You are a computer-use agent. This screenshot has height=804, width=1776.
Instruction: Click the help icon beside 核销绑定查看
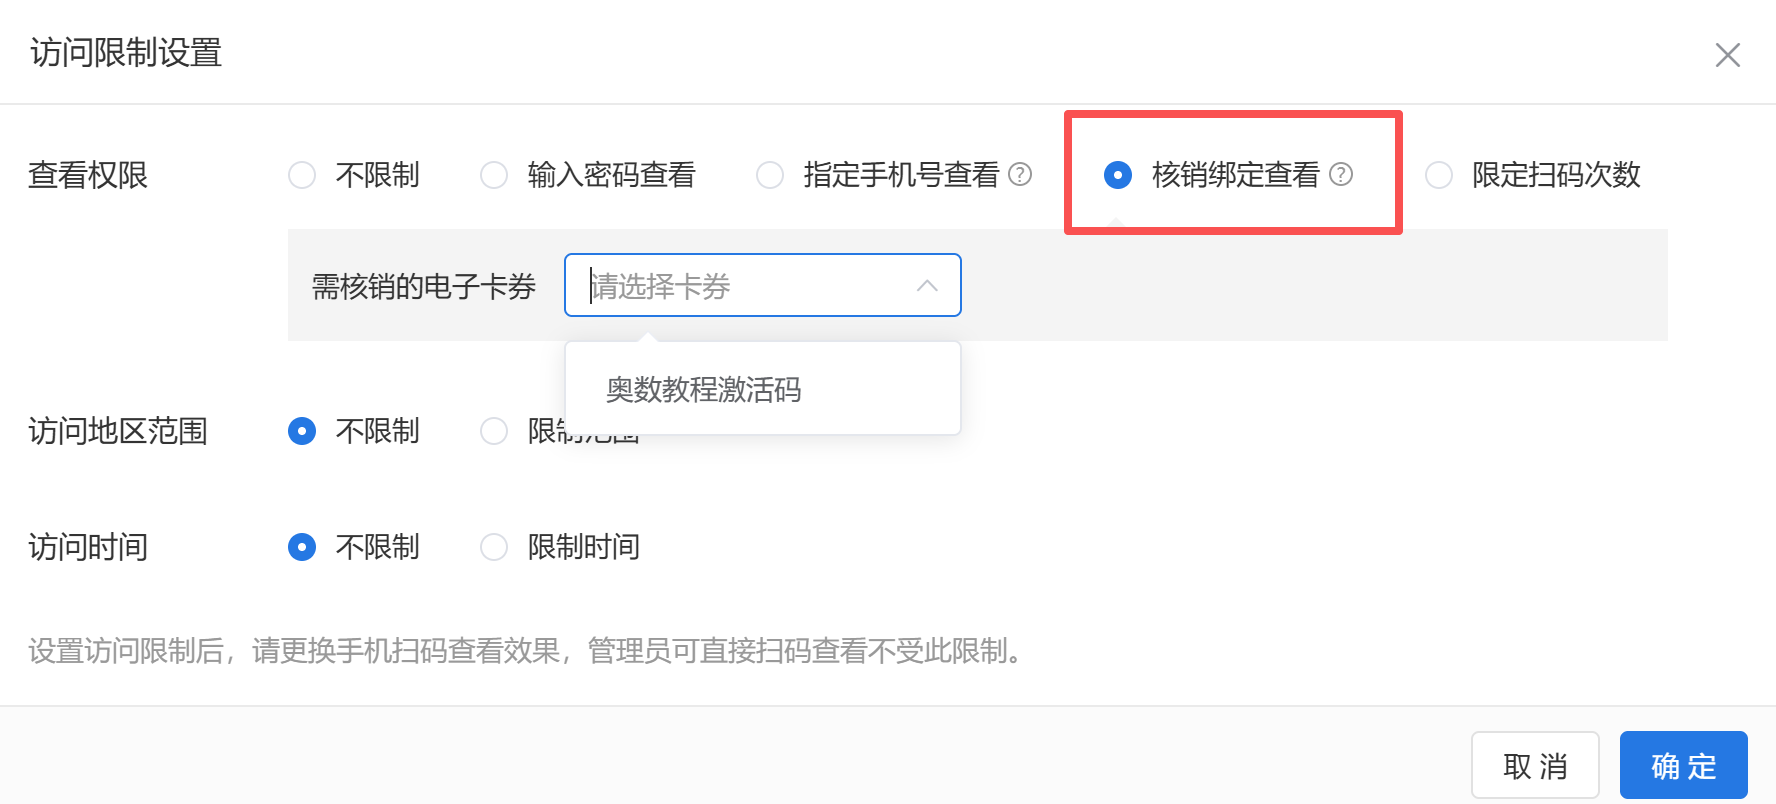coord(1341,175)
